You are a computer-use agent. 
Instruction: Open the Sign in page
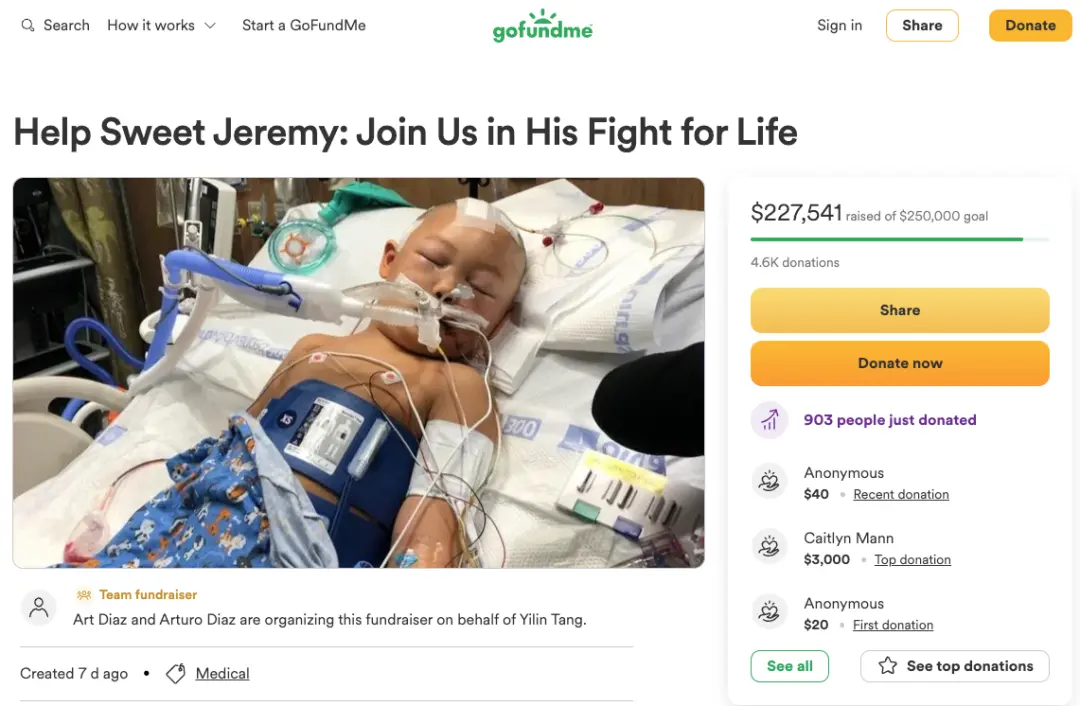839,25
